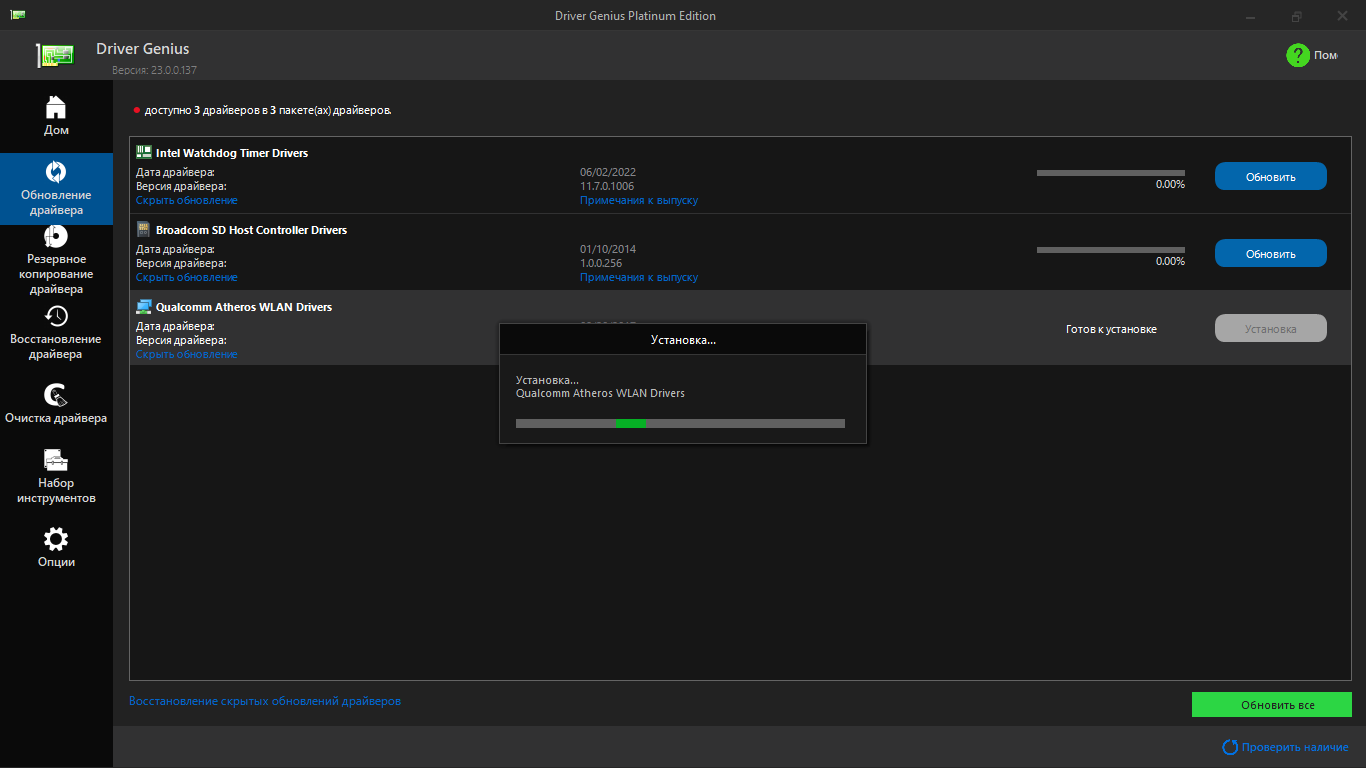Open the Опции settings gear icon
The height and width of the screenshot is (768, 1366).
click(x=56, y=539)
